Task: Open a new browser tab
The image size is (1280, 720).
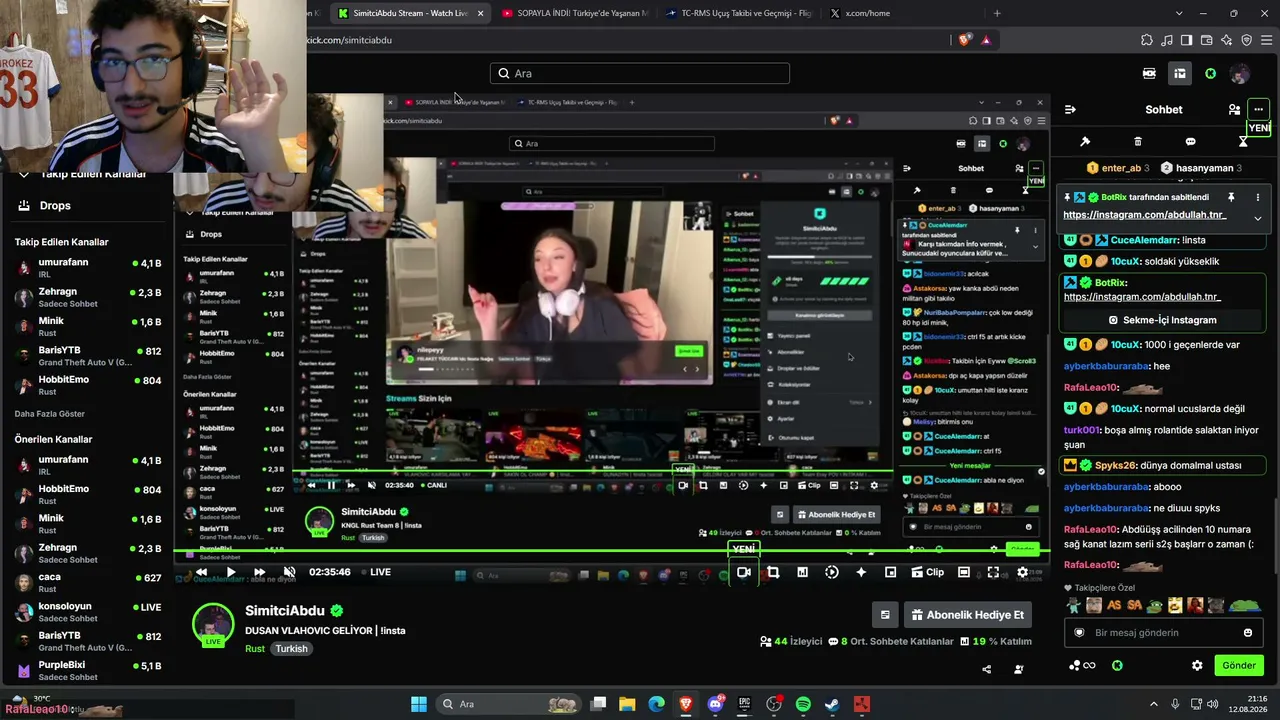Action: coord(997,13)
